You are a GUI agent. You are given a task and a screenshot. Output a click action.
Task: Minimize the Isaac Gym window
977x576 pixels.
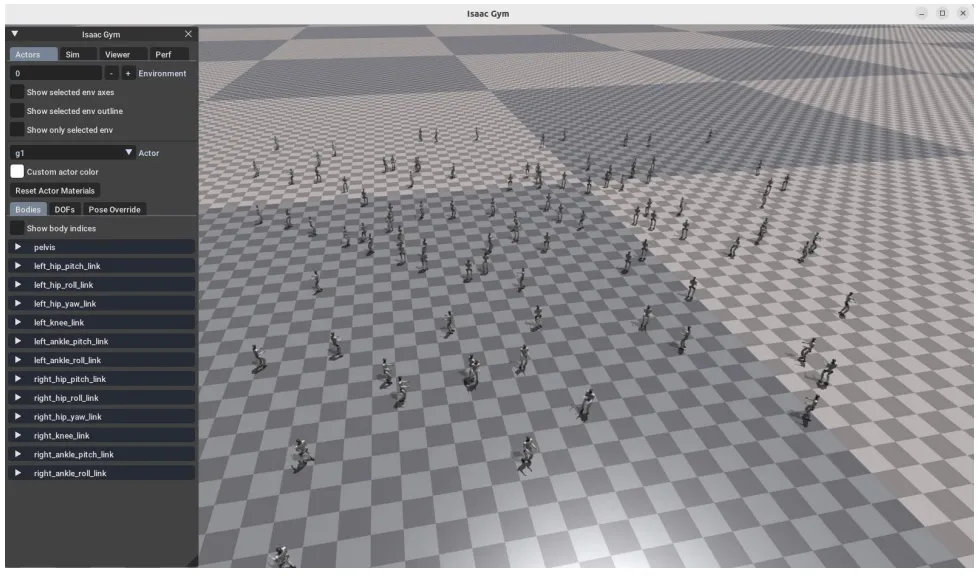pyautogui.click(x=922, y=13)
